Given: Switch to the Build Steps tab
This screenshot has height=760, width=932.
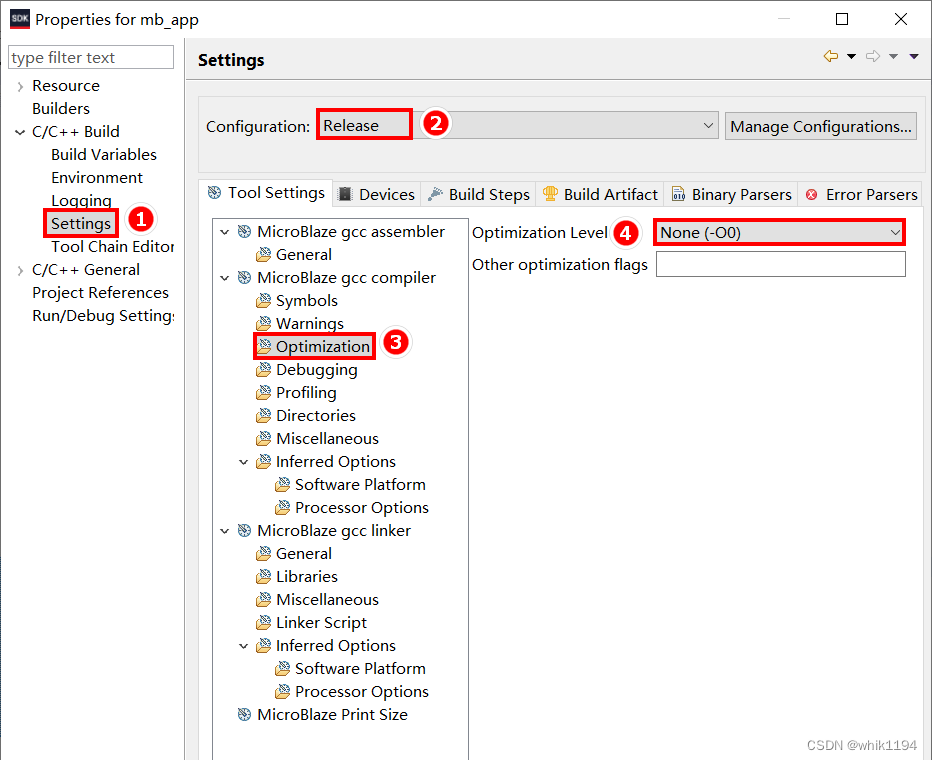Looking at the screenshot, I should [x=478, y=194].
